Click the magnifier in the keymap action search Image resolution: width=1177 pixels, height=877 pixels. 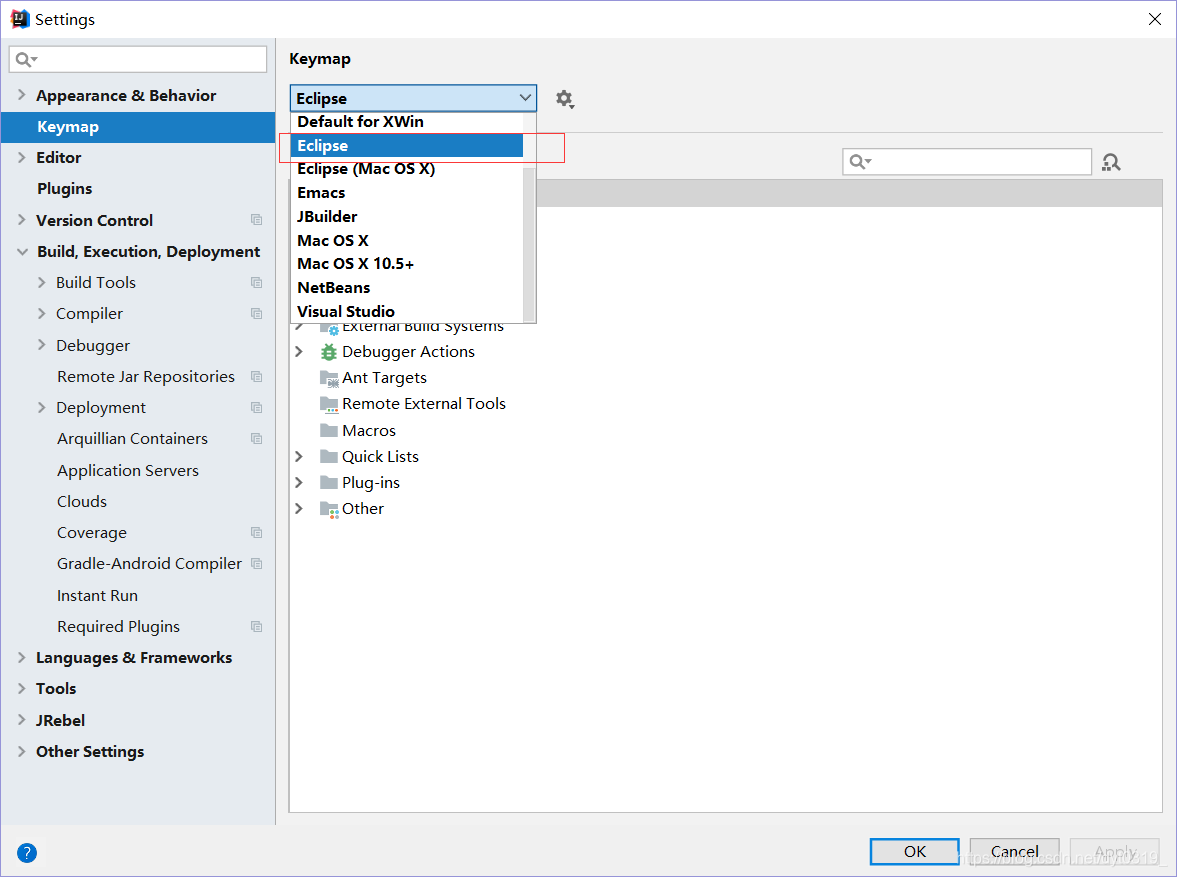[859, 161]
